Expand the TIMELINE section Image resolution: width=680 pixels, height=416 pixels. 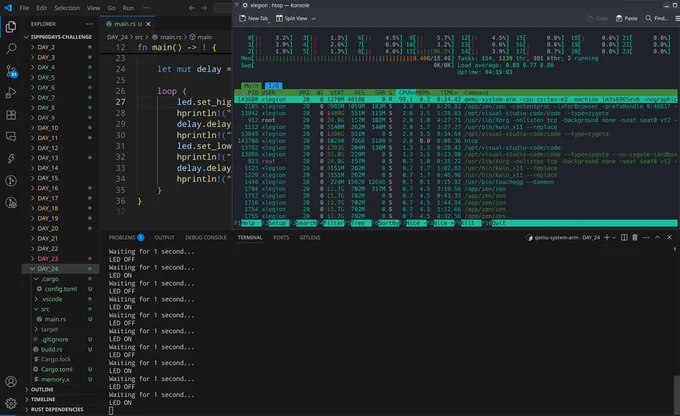[x=61, y=399]
